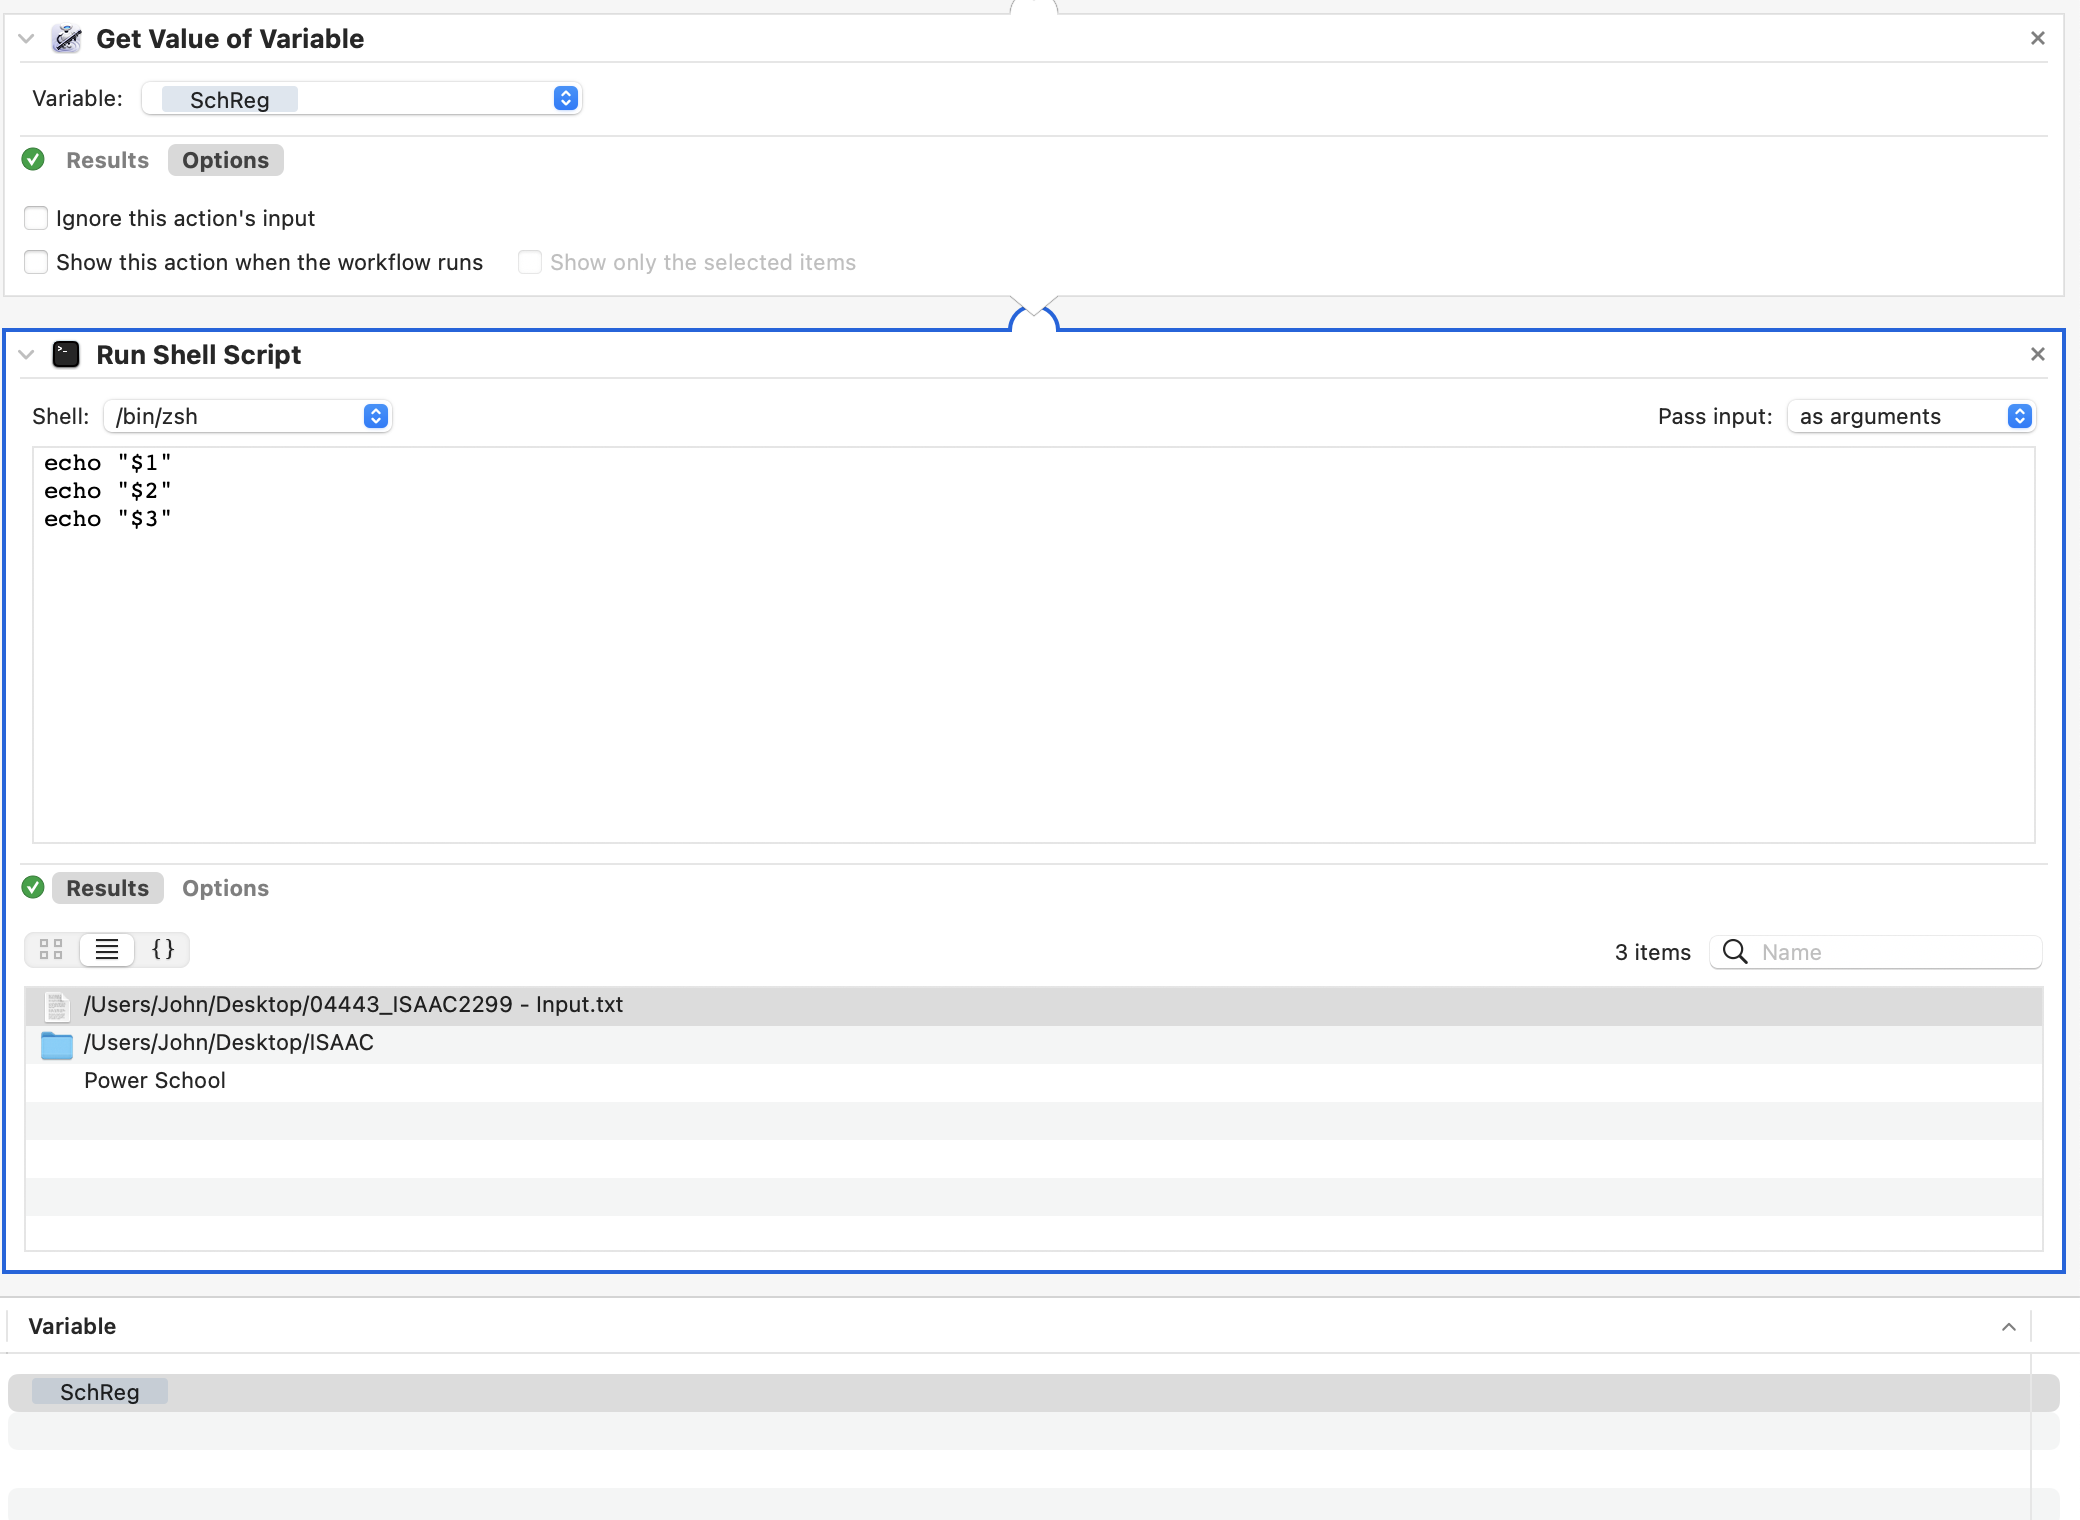
Task: Check Show this action when workflow runs
Action: click(x=36, y=262)
